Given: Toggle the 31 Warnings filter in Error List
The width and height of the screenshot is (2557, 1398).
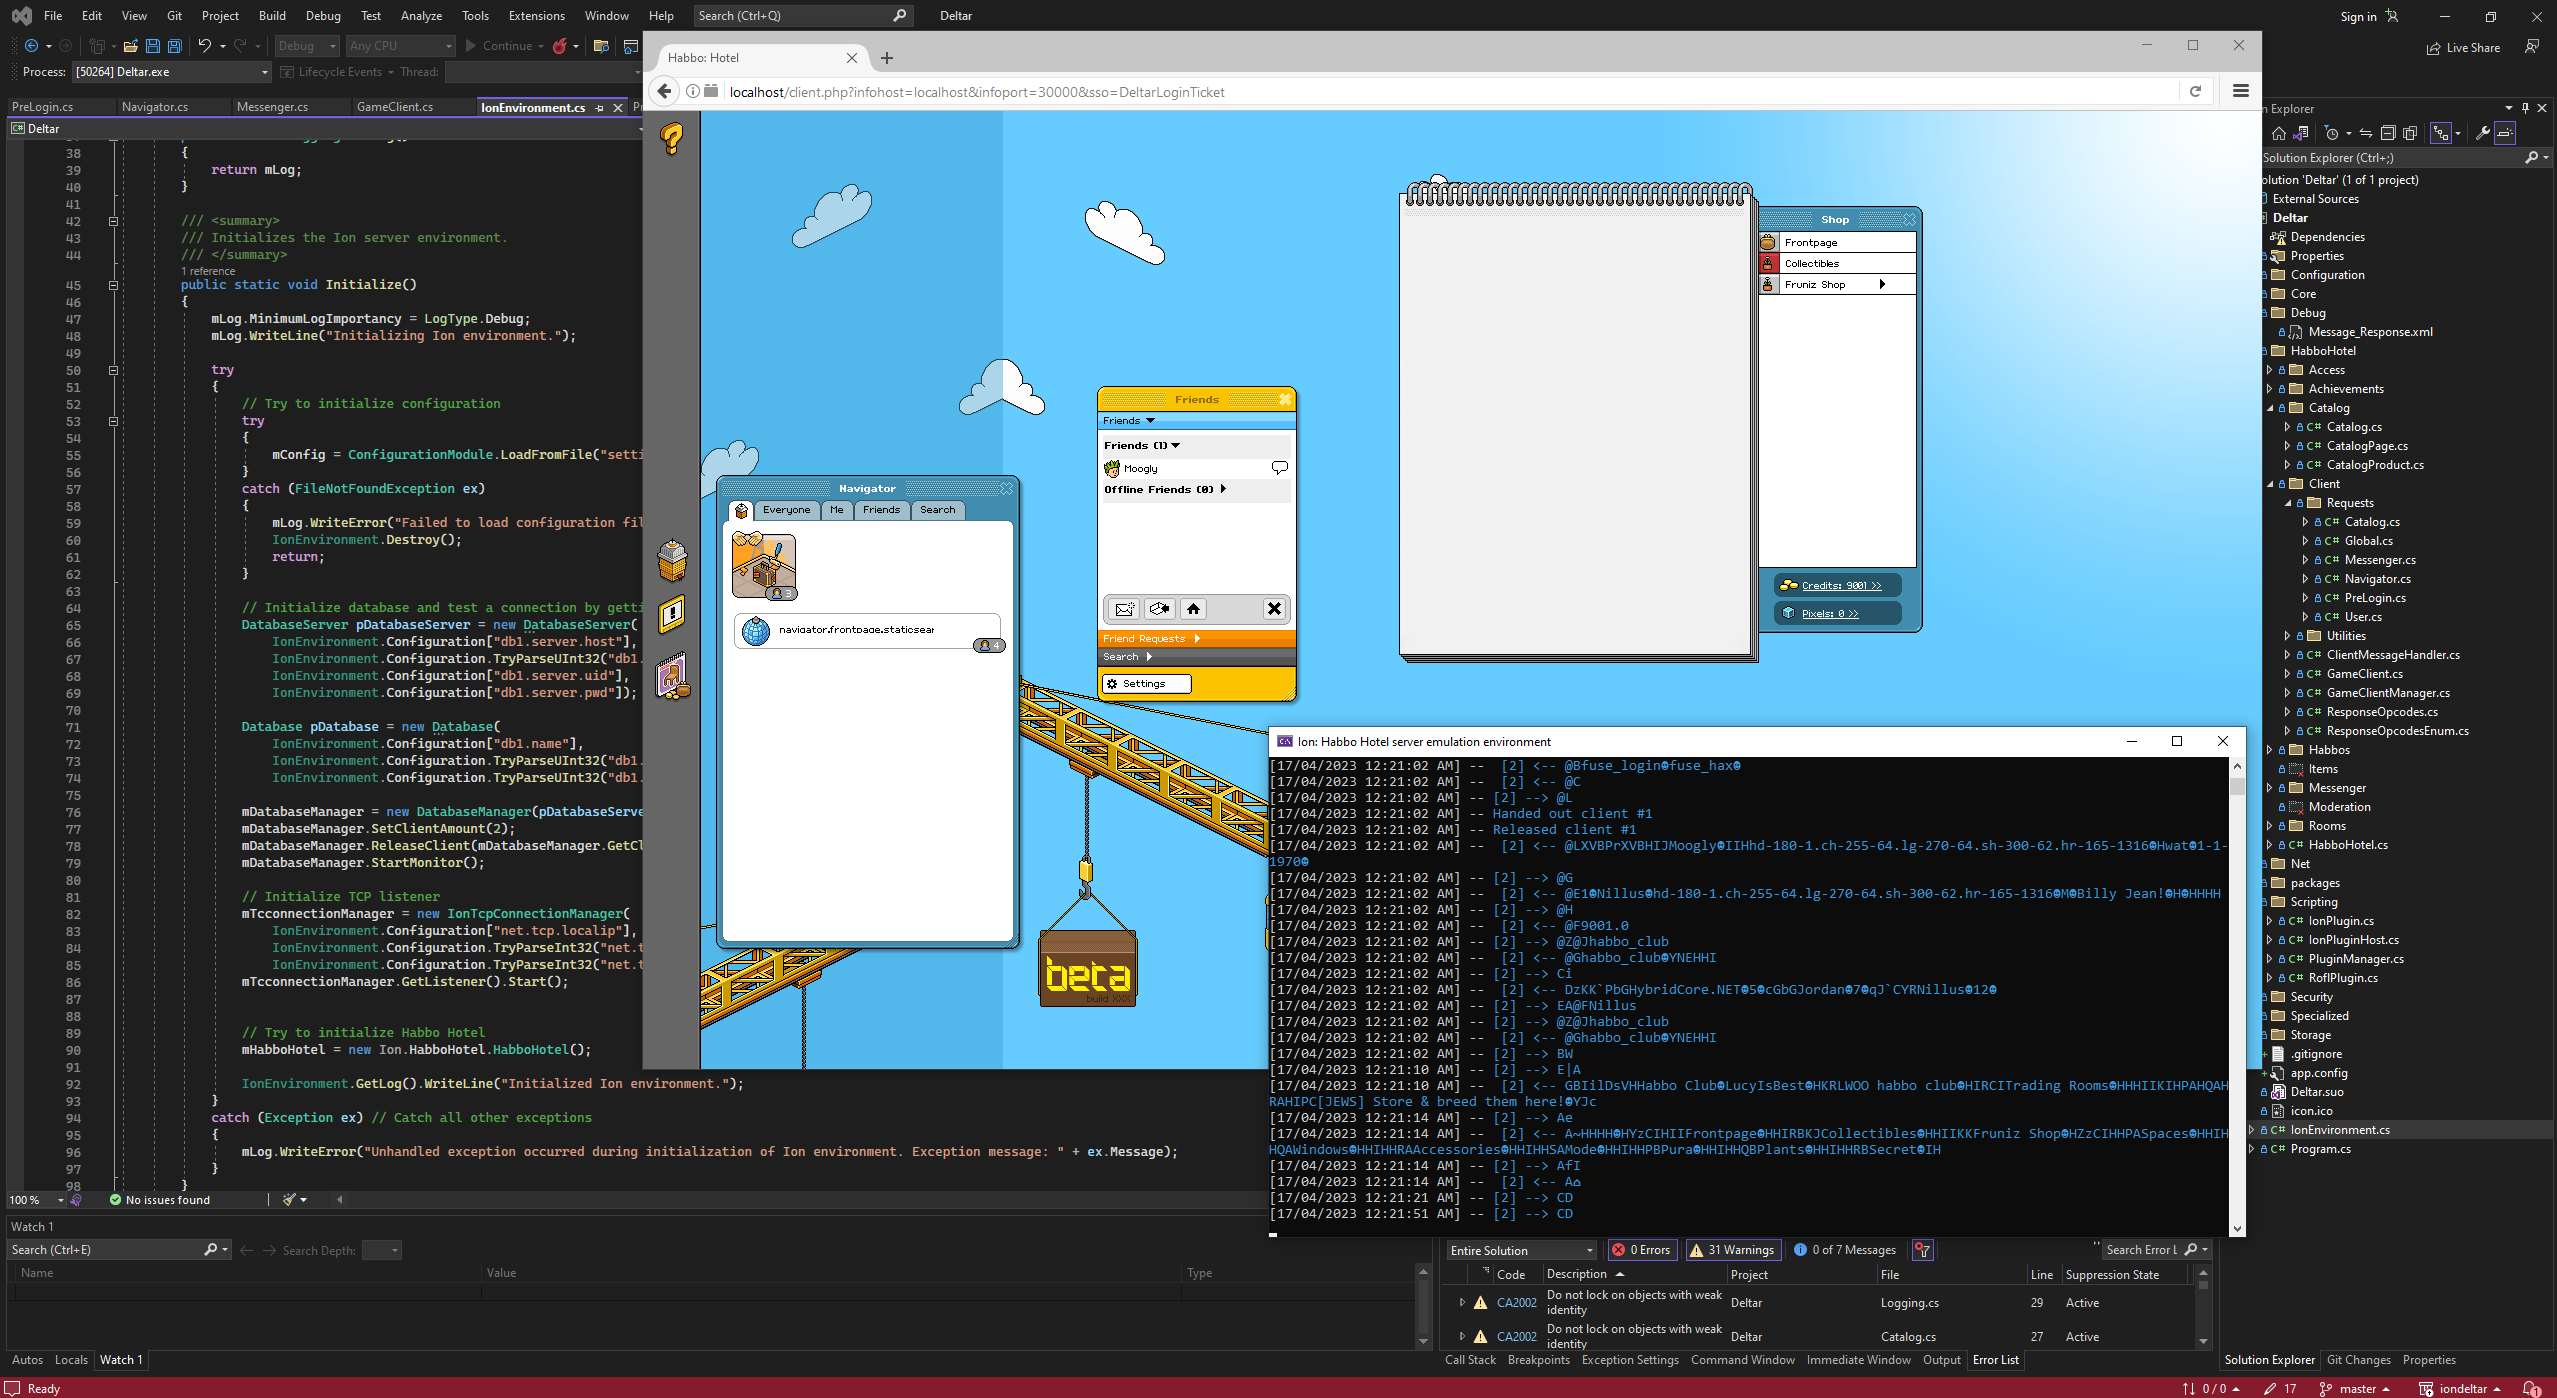Looking at the screenshot, I should 1732,1250.
